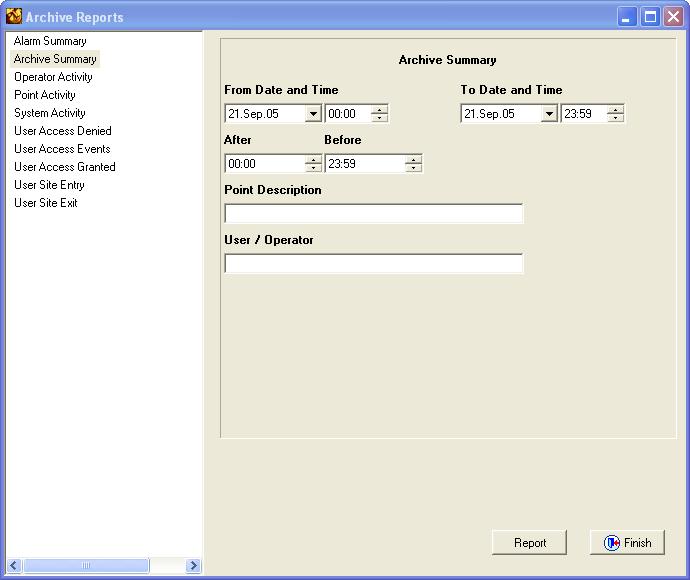Image resolution: width=690 pixels, height=580 pixels.
Task: Choose User Access Granted report
Action: pos(65,167)
